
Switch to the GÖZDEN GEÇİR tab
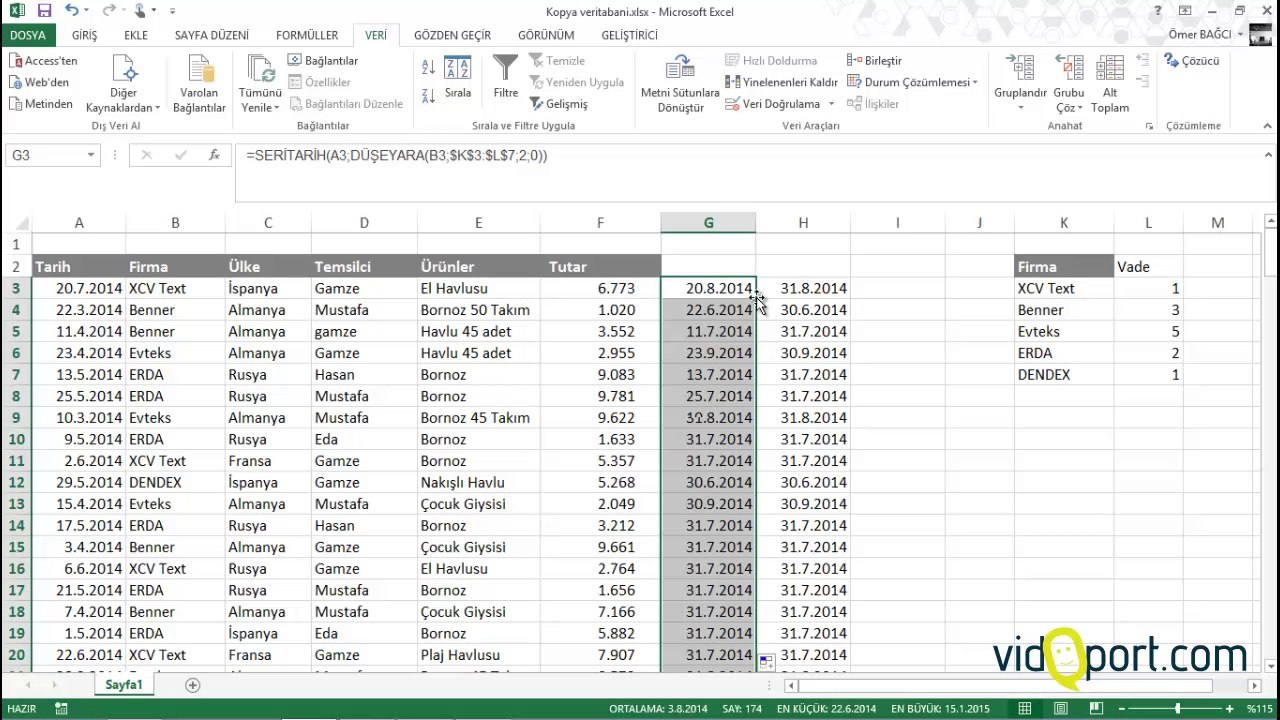point(452,35)
